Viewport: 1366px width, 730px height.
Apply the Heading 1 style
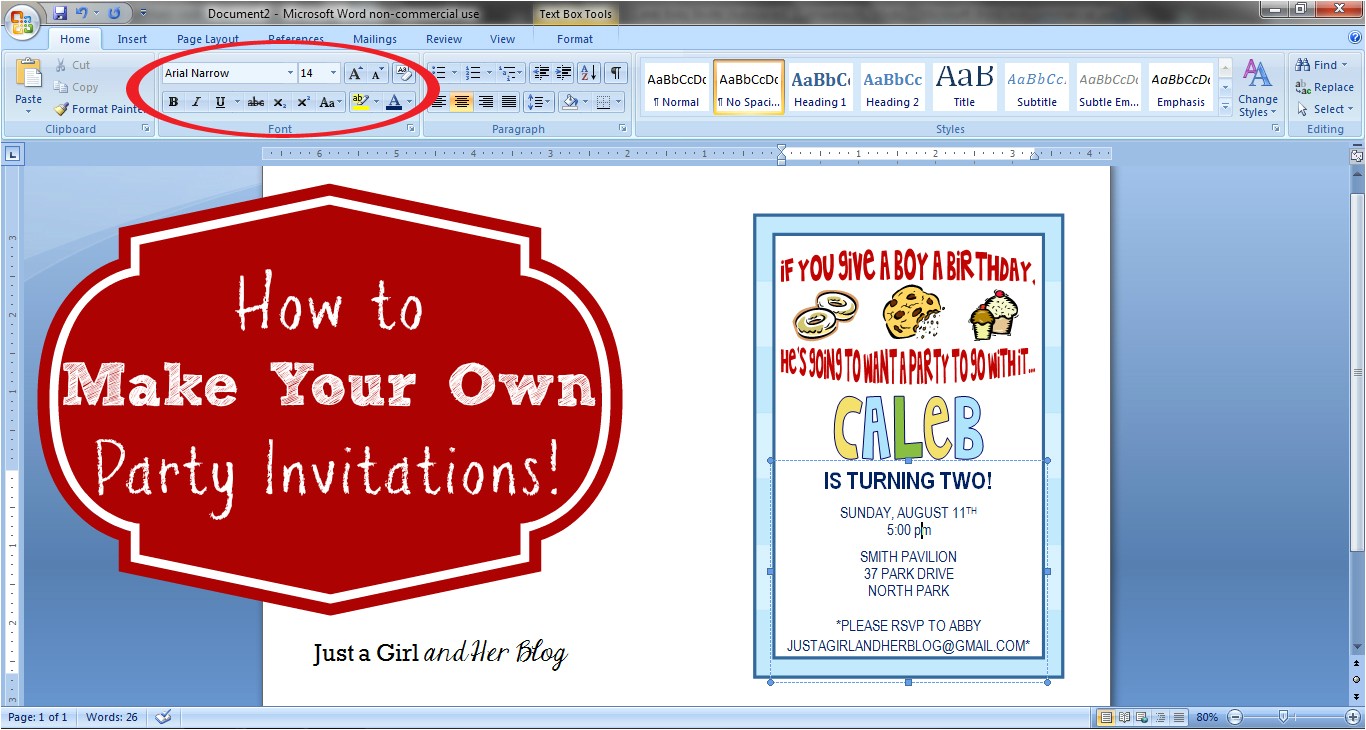tap(820, 86)
